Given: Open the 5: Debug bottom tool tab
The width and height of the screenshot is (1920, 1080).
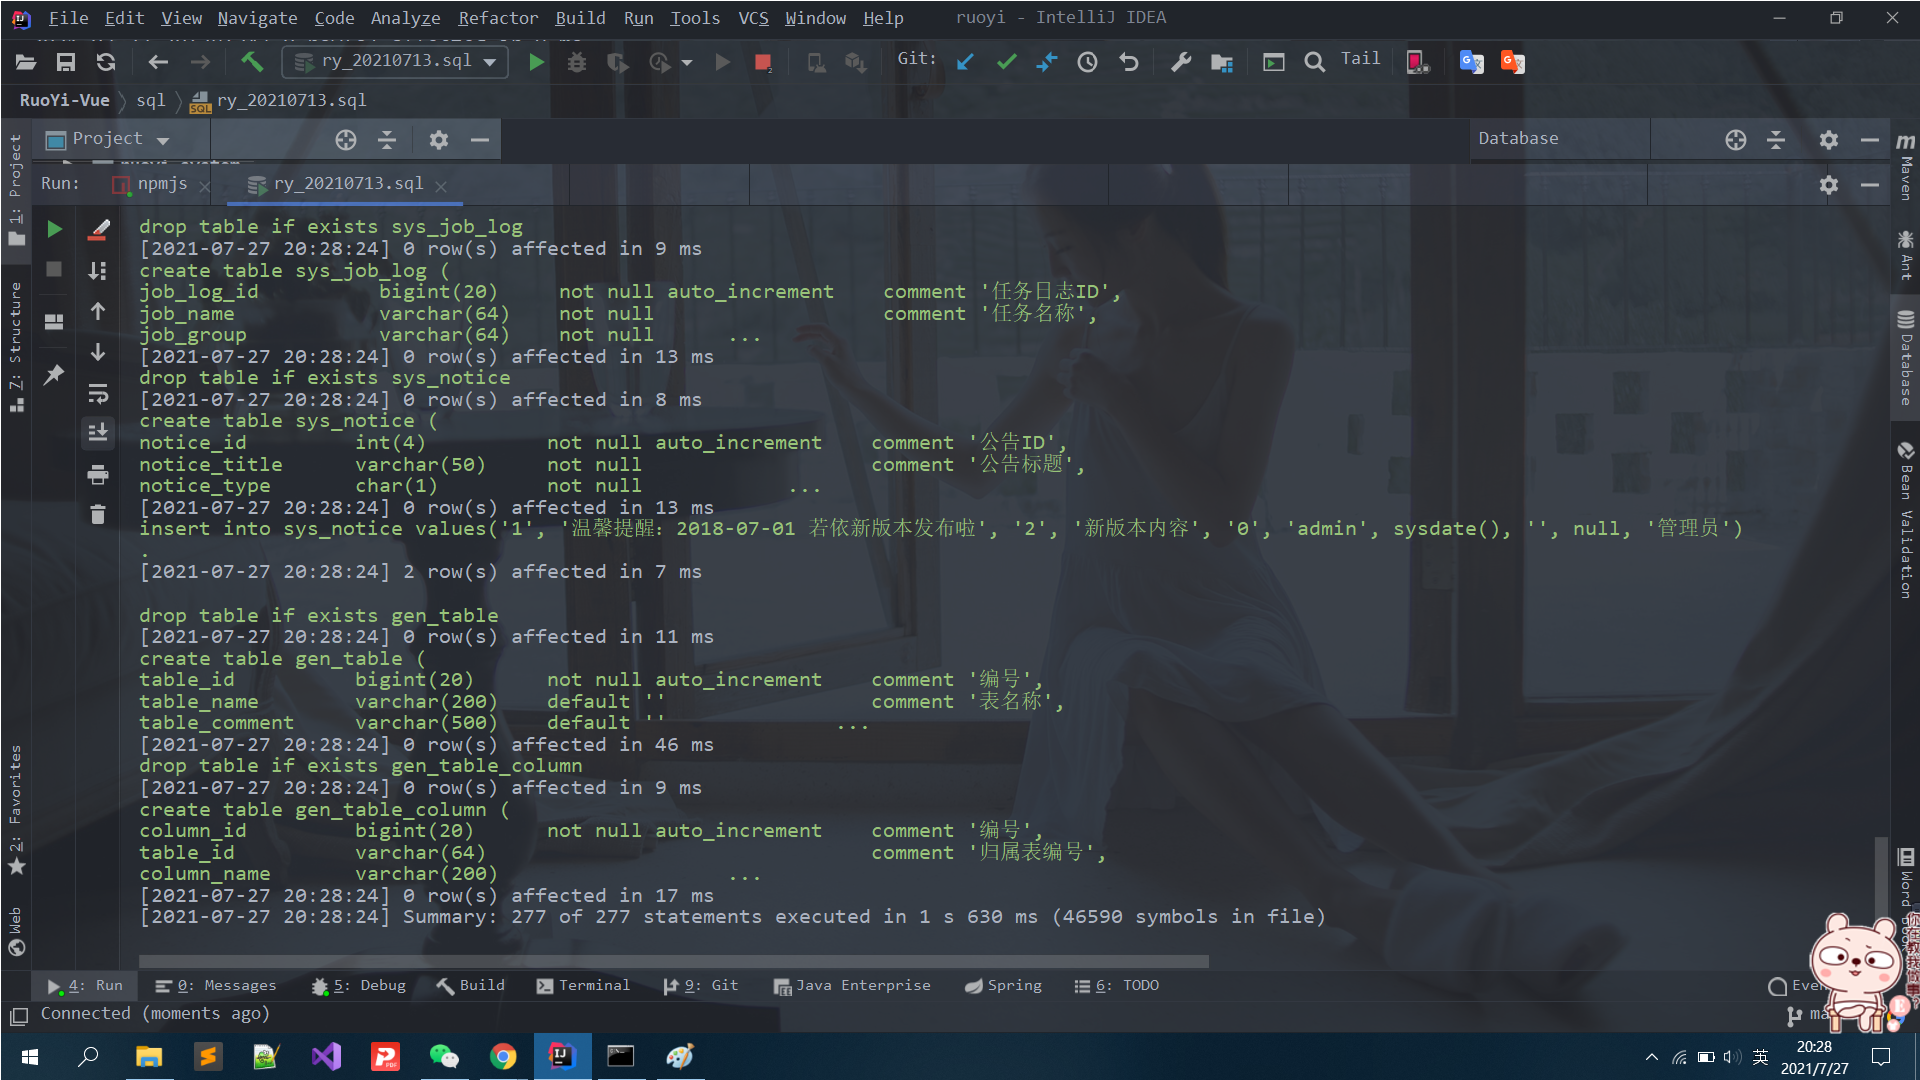Looking at the screenshot, I should (358, 986).
